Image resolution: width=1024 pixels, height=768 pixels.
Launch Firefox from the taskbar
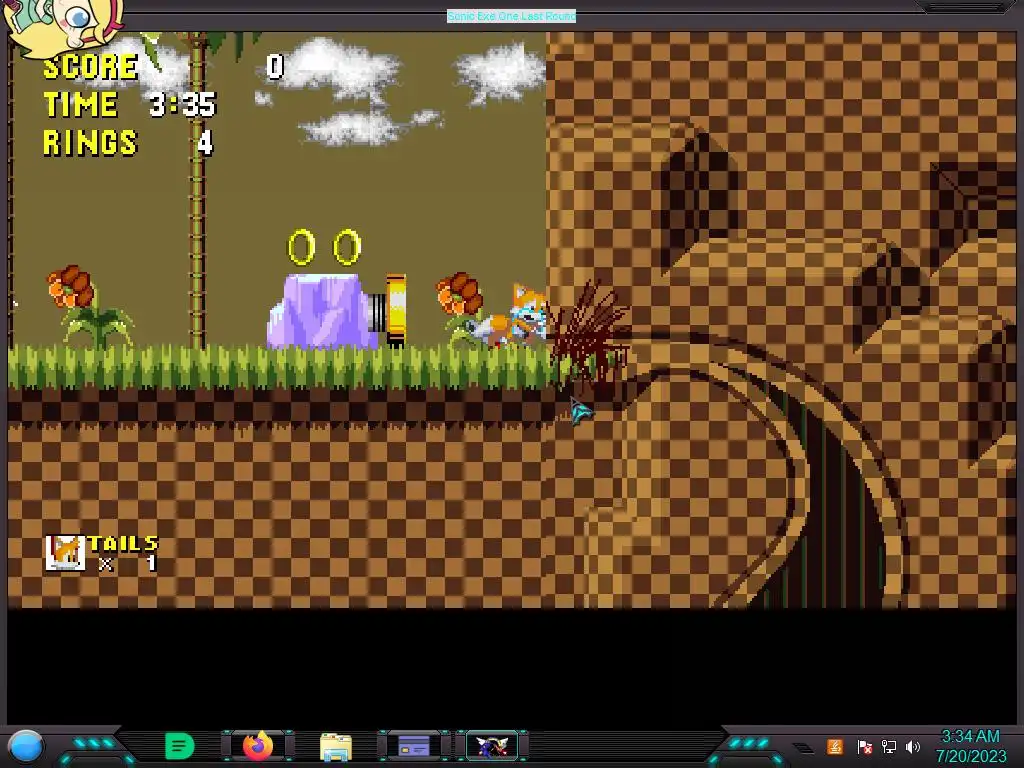click(258, 746)
